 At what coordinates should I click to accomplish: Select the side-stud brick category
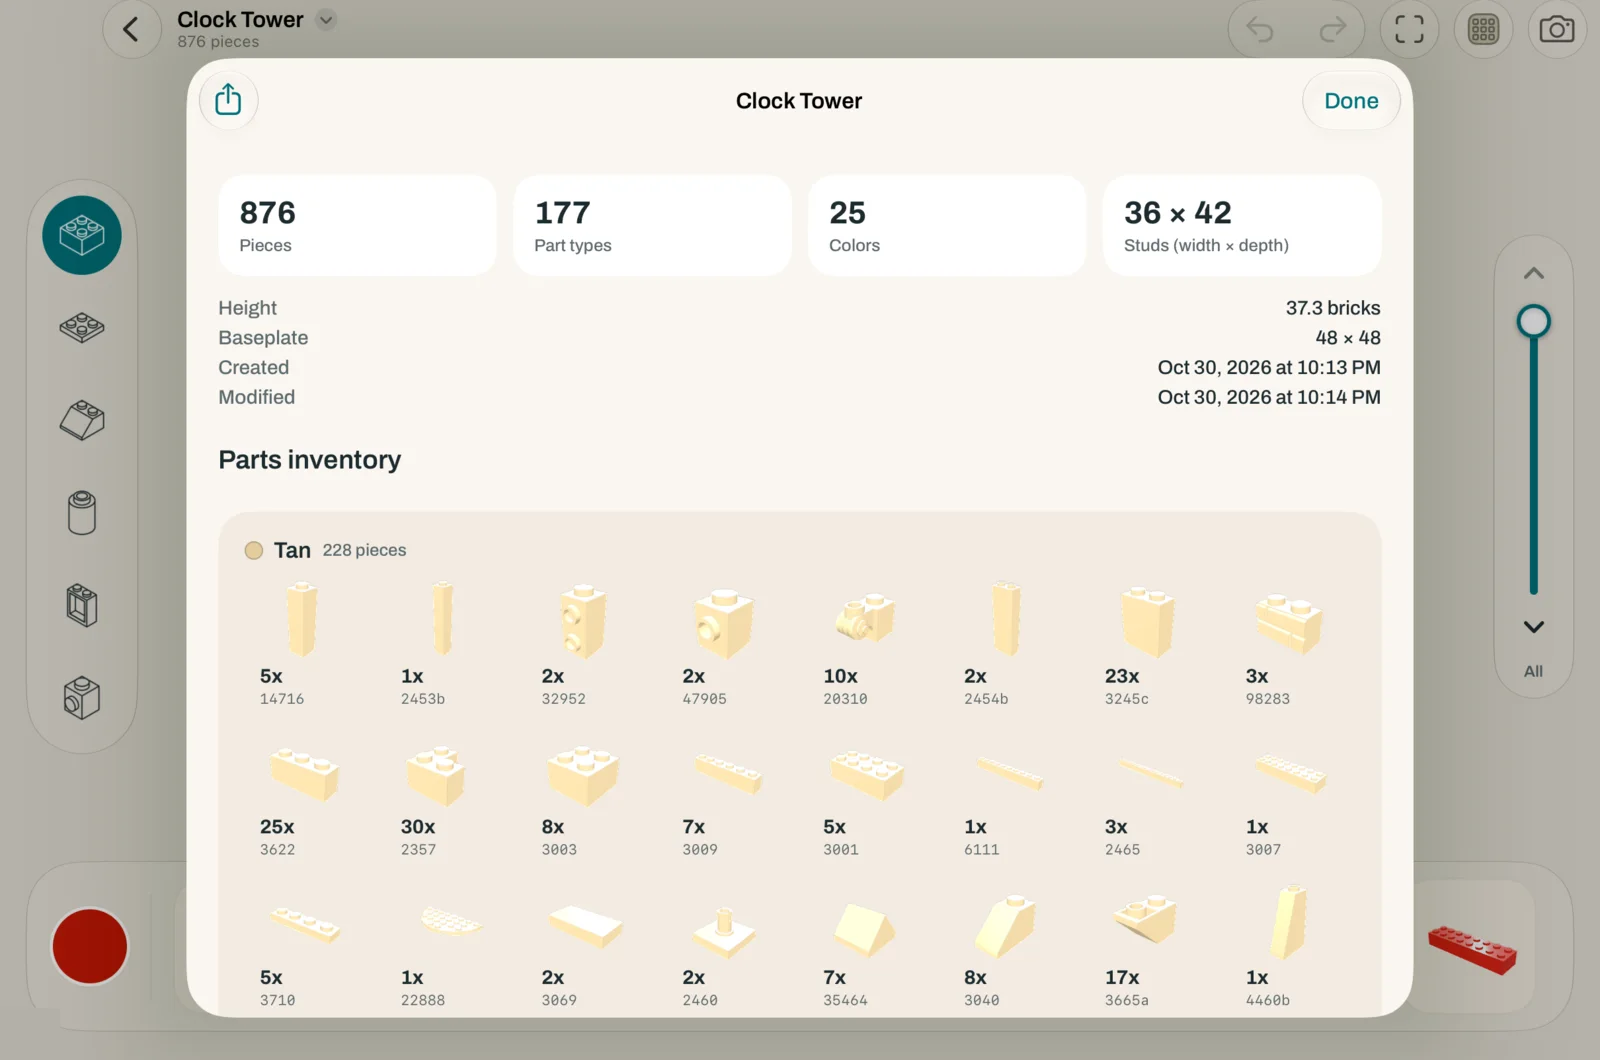click(x=82, y=698)
